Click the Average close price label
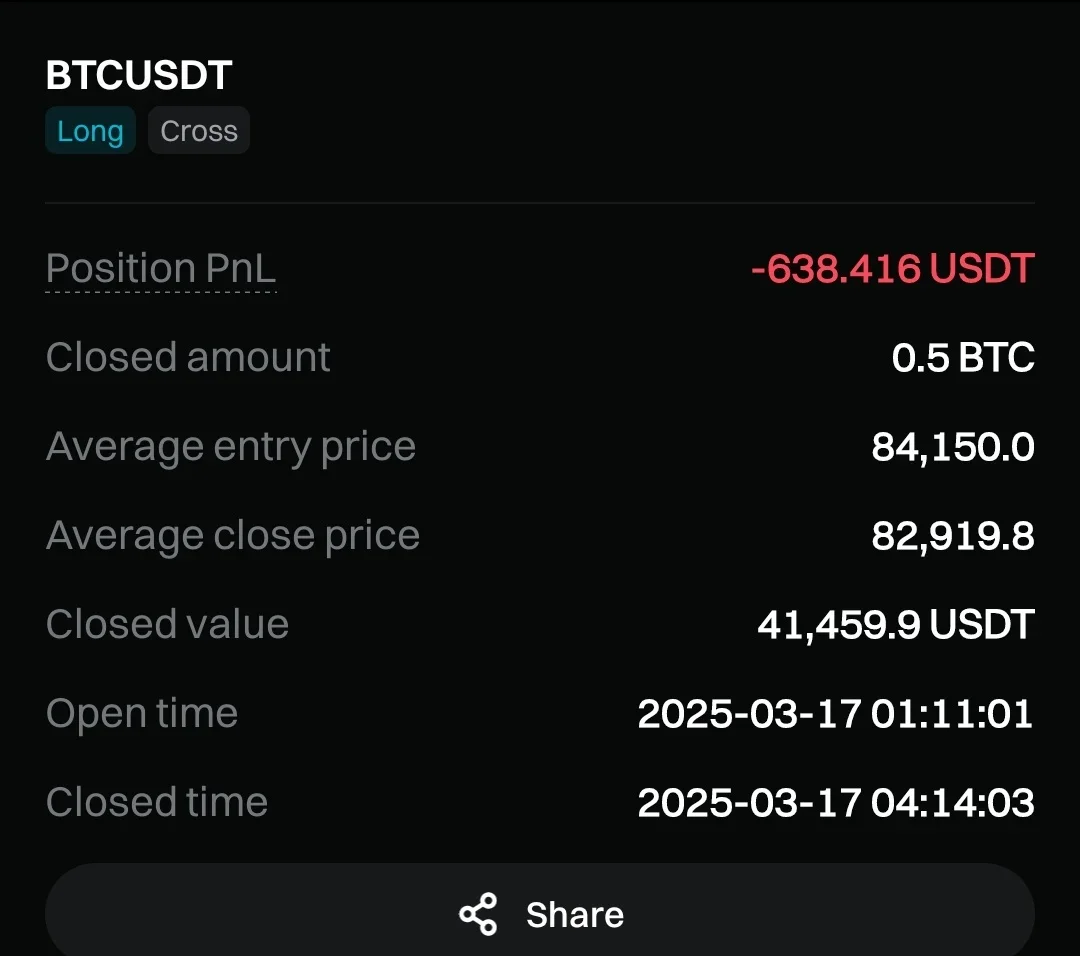 (233, 536)
